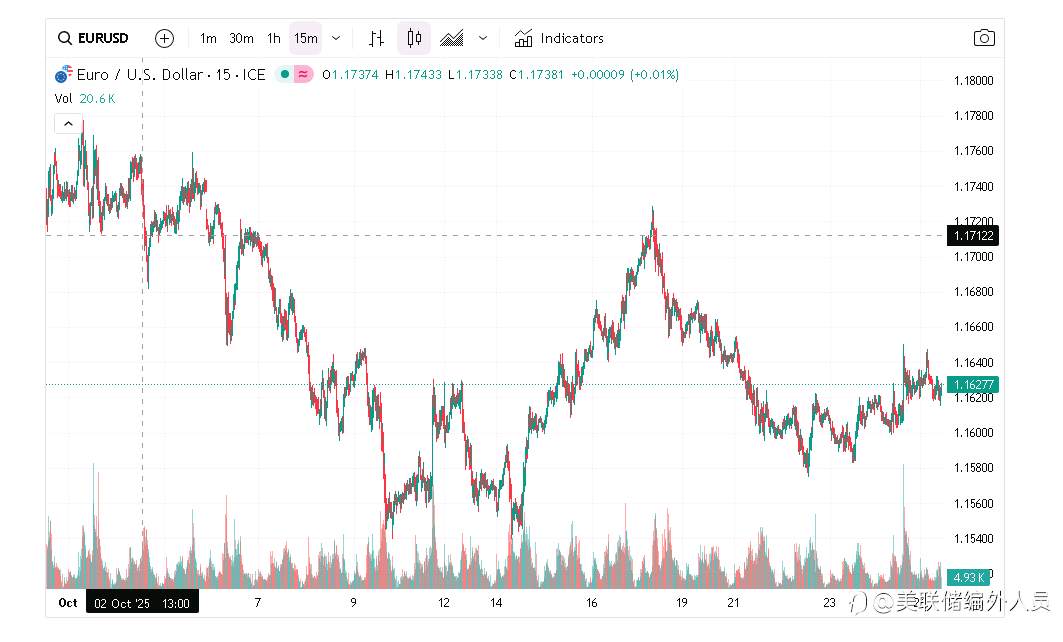Click the Euro/USD flag symbol icon
This screenshot has width=1063, height=642.
pyautogui.click(x=63, y=74)
